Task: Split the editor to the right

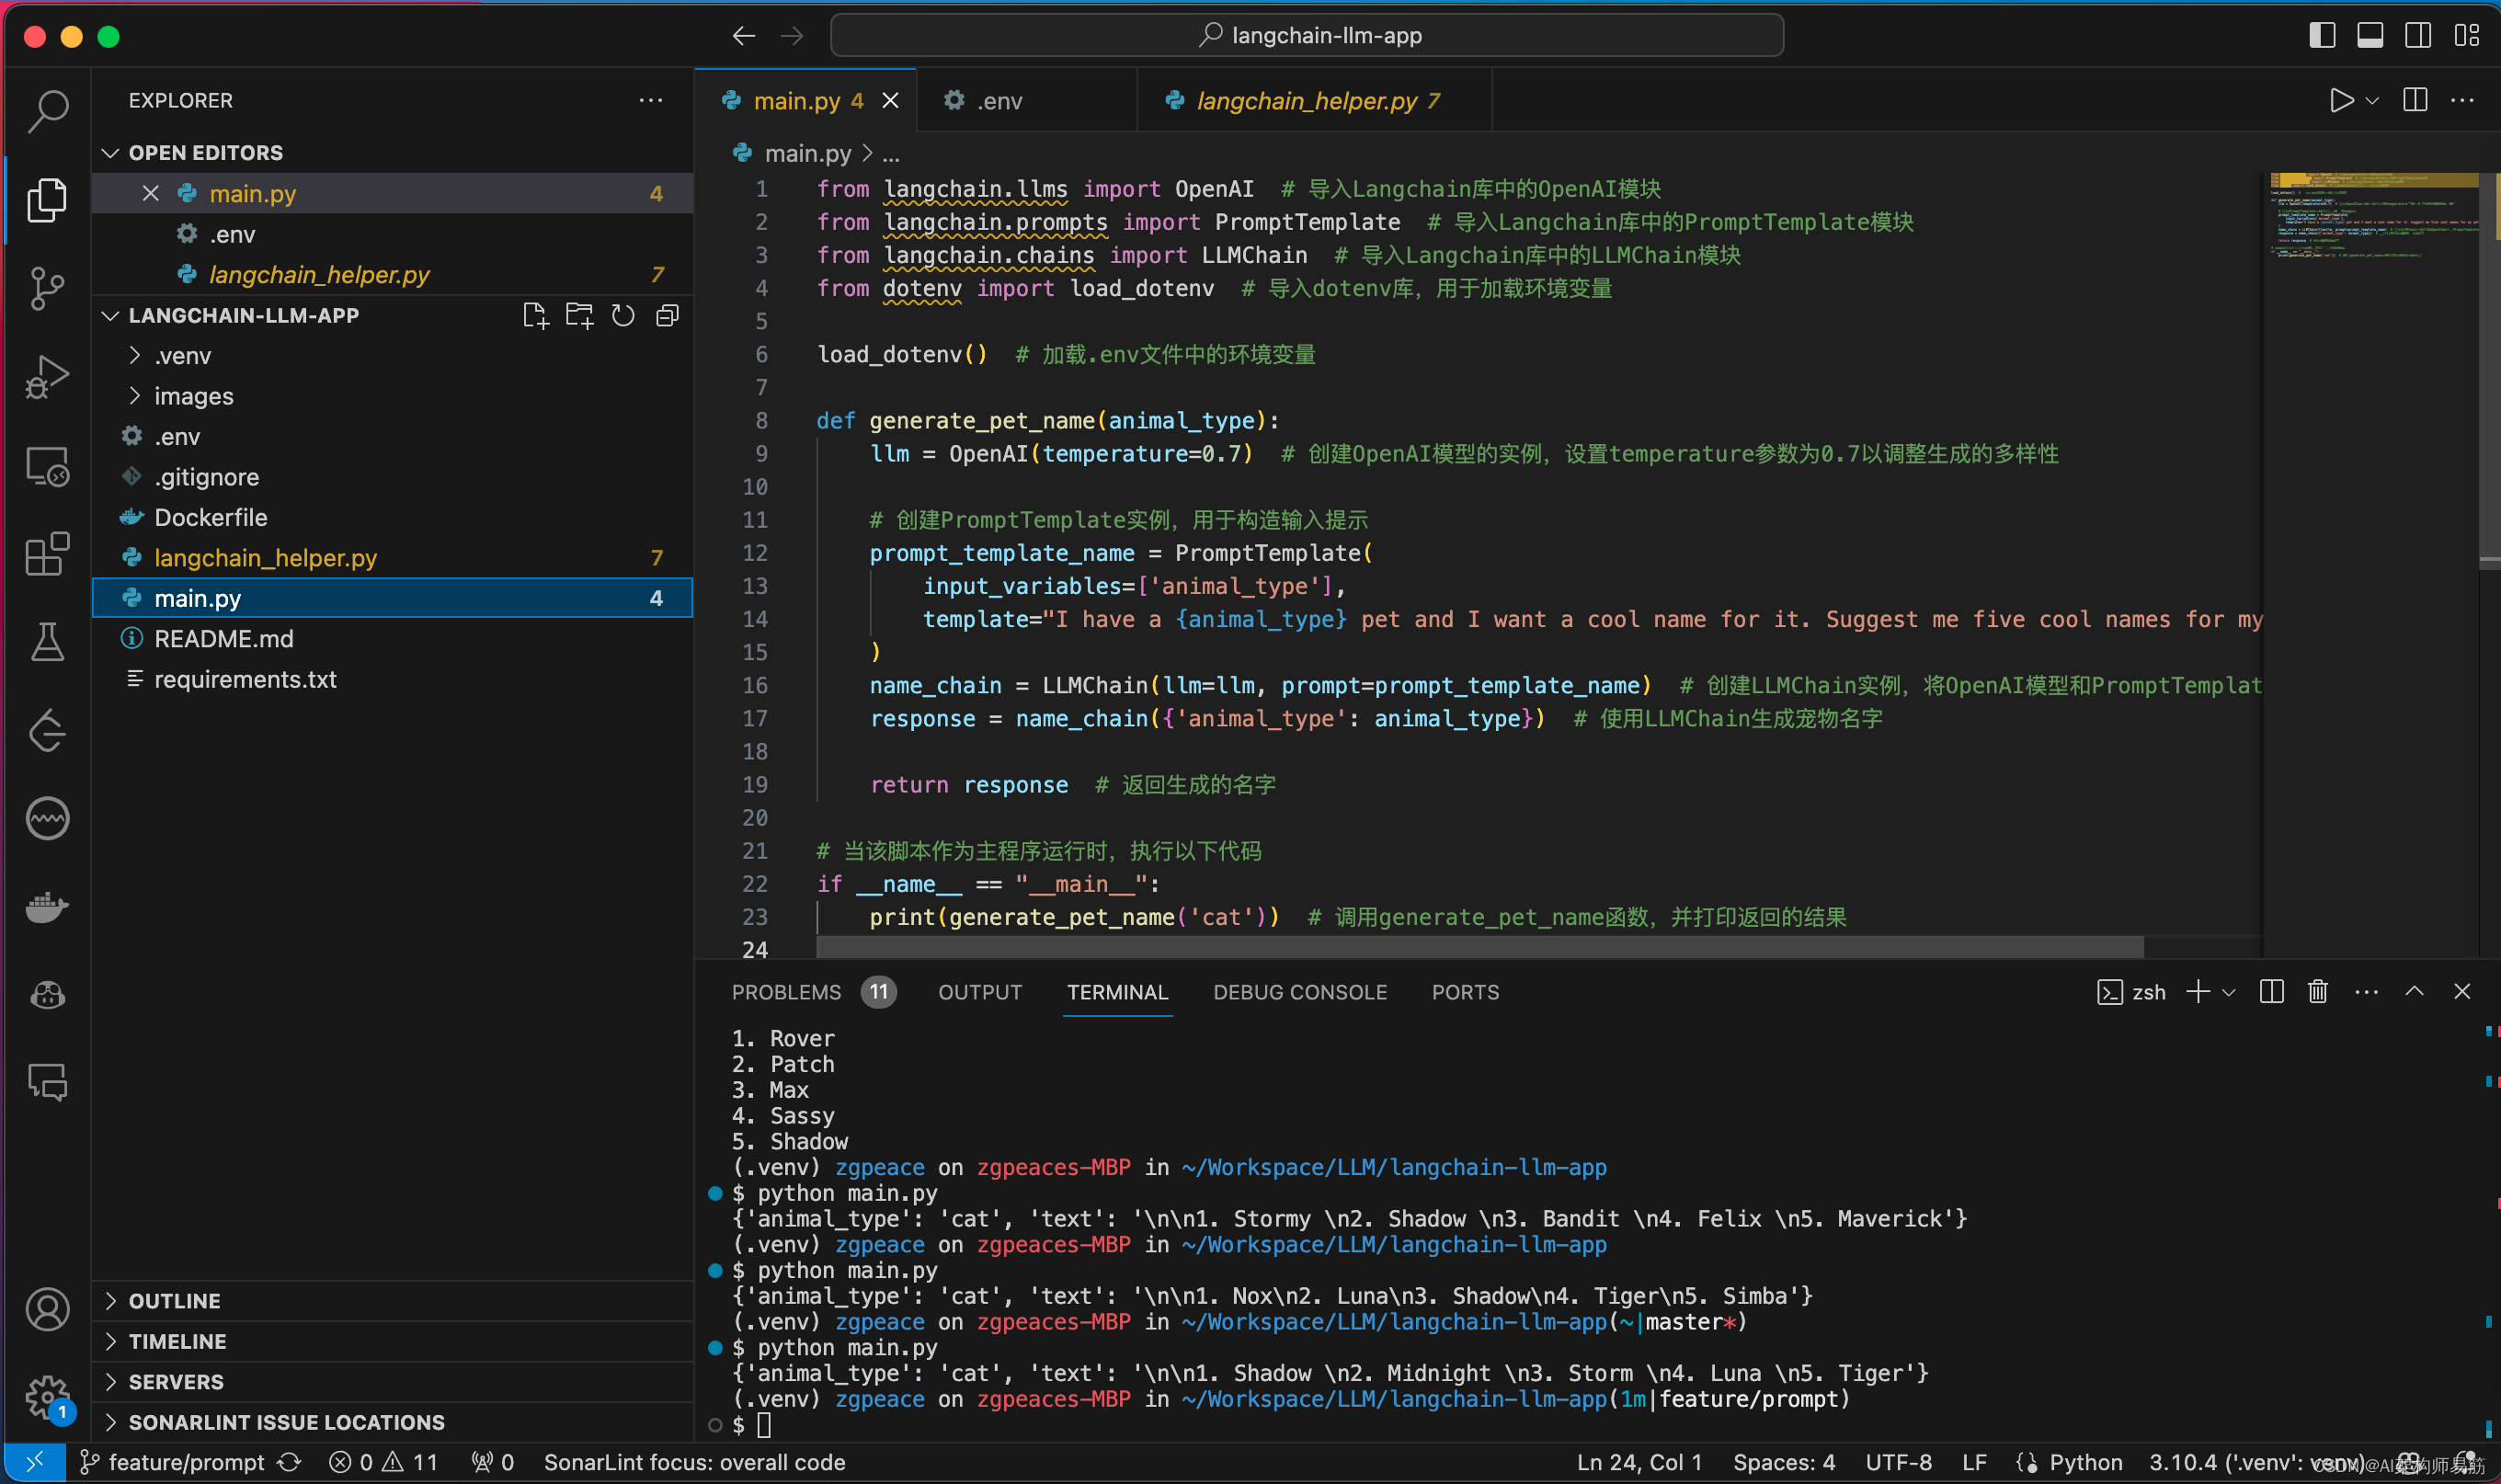Action: point(2415,100)
